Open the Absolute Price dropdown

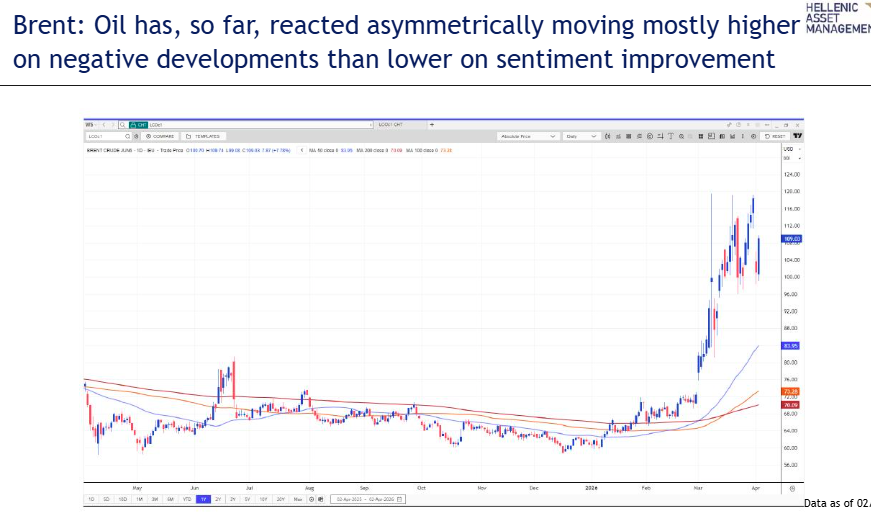(x=527, y=136)
